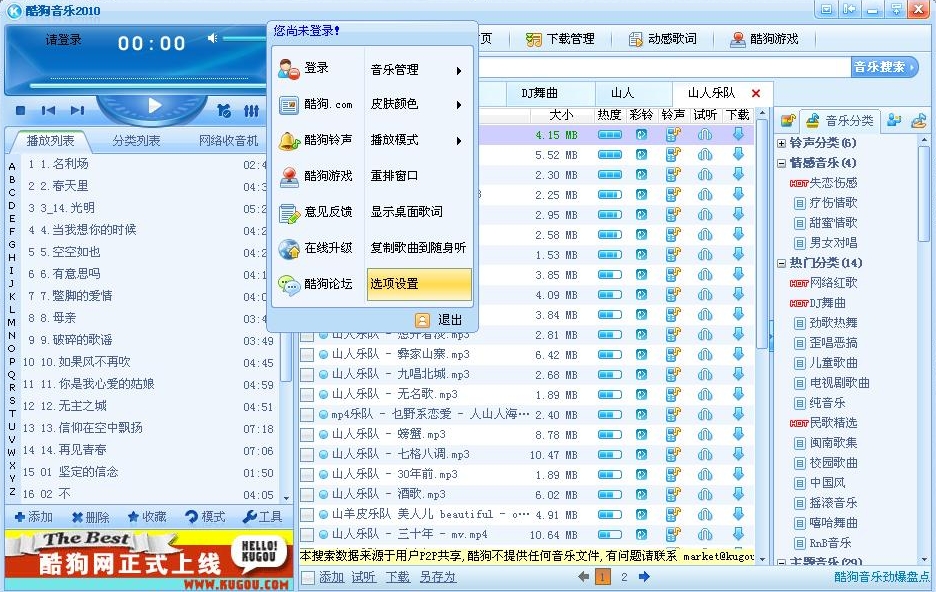Expand the 铃声分类 (6) tree node
The width and height of the screenshot is (936, 592).
tap(781, 143)
